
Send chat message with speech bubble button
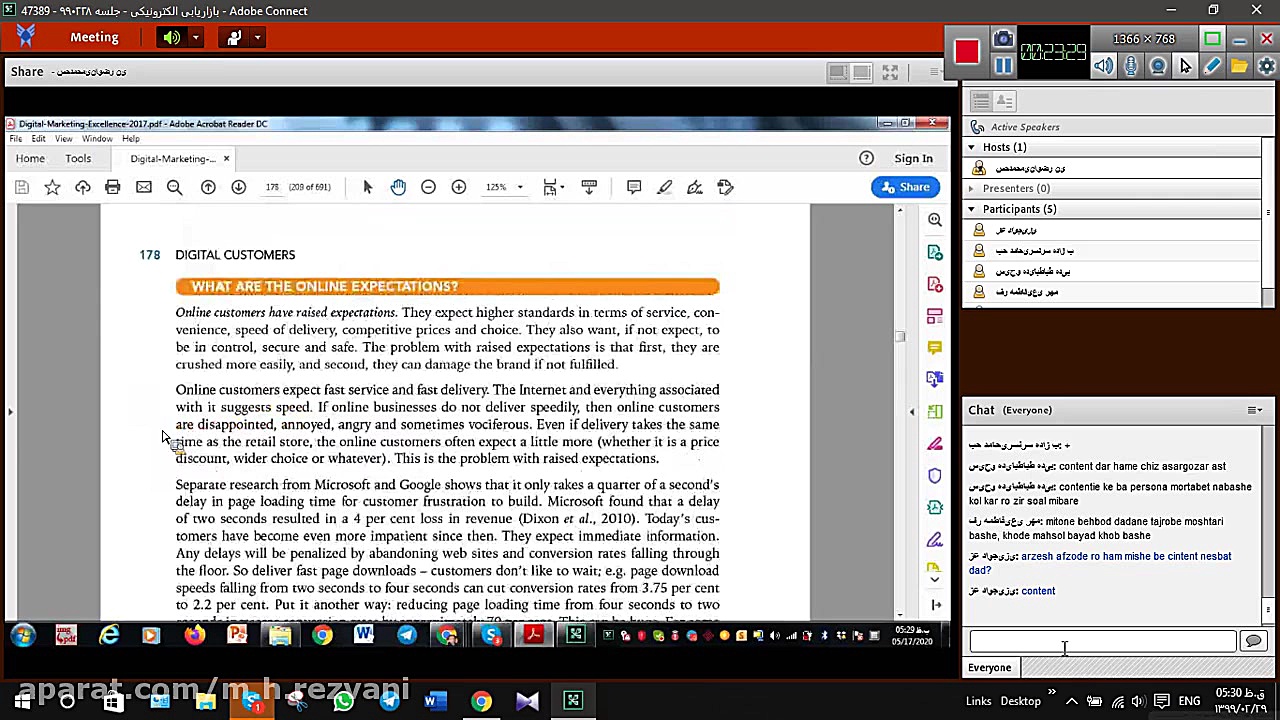tap(1253, 641)
